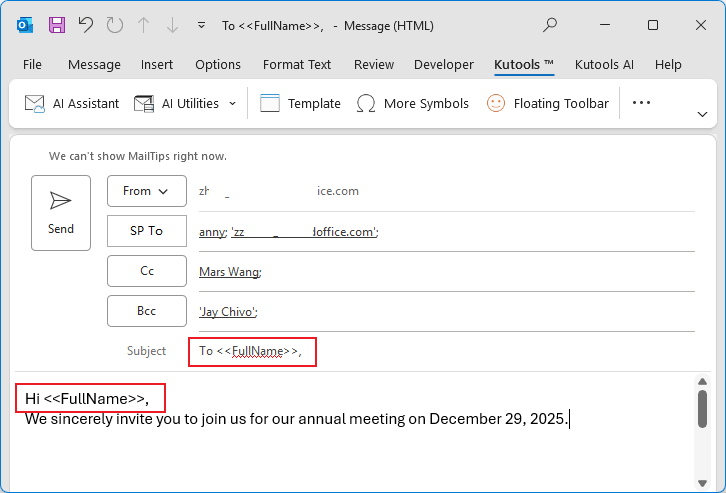Click the Next Item down arrow
The width and height of the screenshot is (726, 493).
click(x=172, y=25)
